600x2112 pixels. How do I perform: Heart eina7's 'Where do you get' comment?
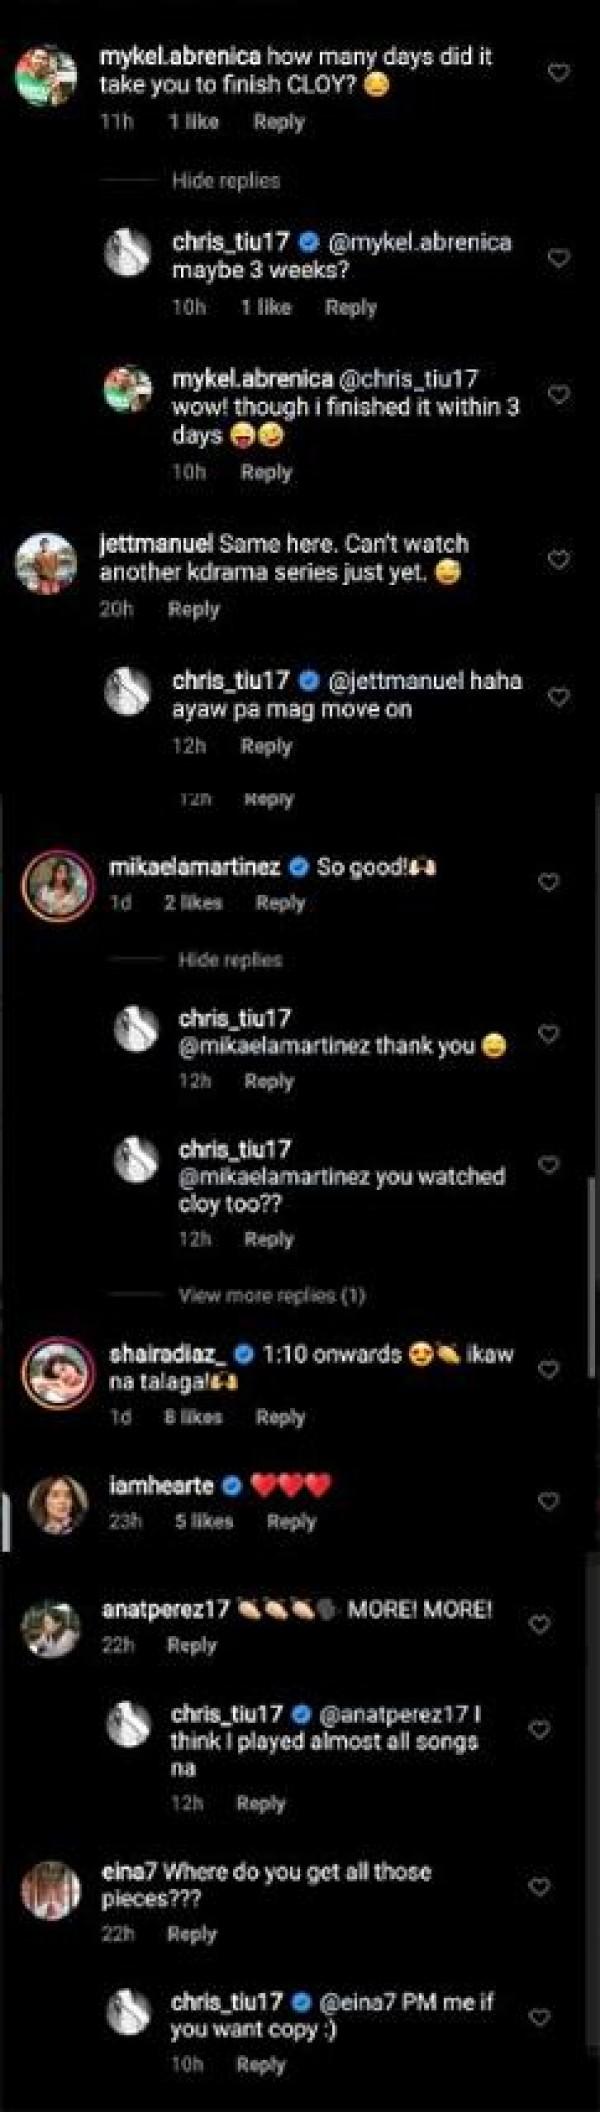tap(539, 1887)
